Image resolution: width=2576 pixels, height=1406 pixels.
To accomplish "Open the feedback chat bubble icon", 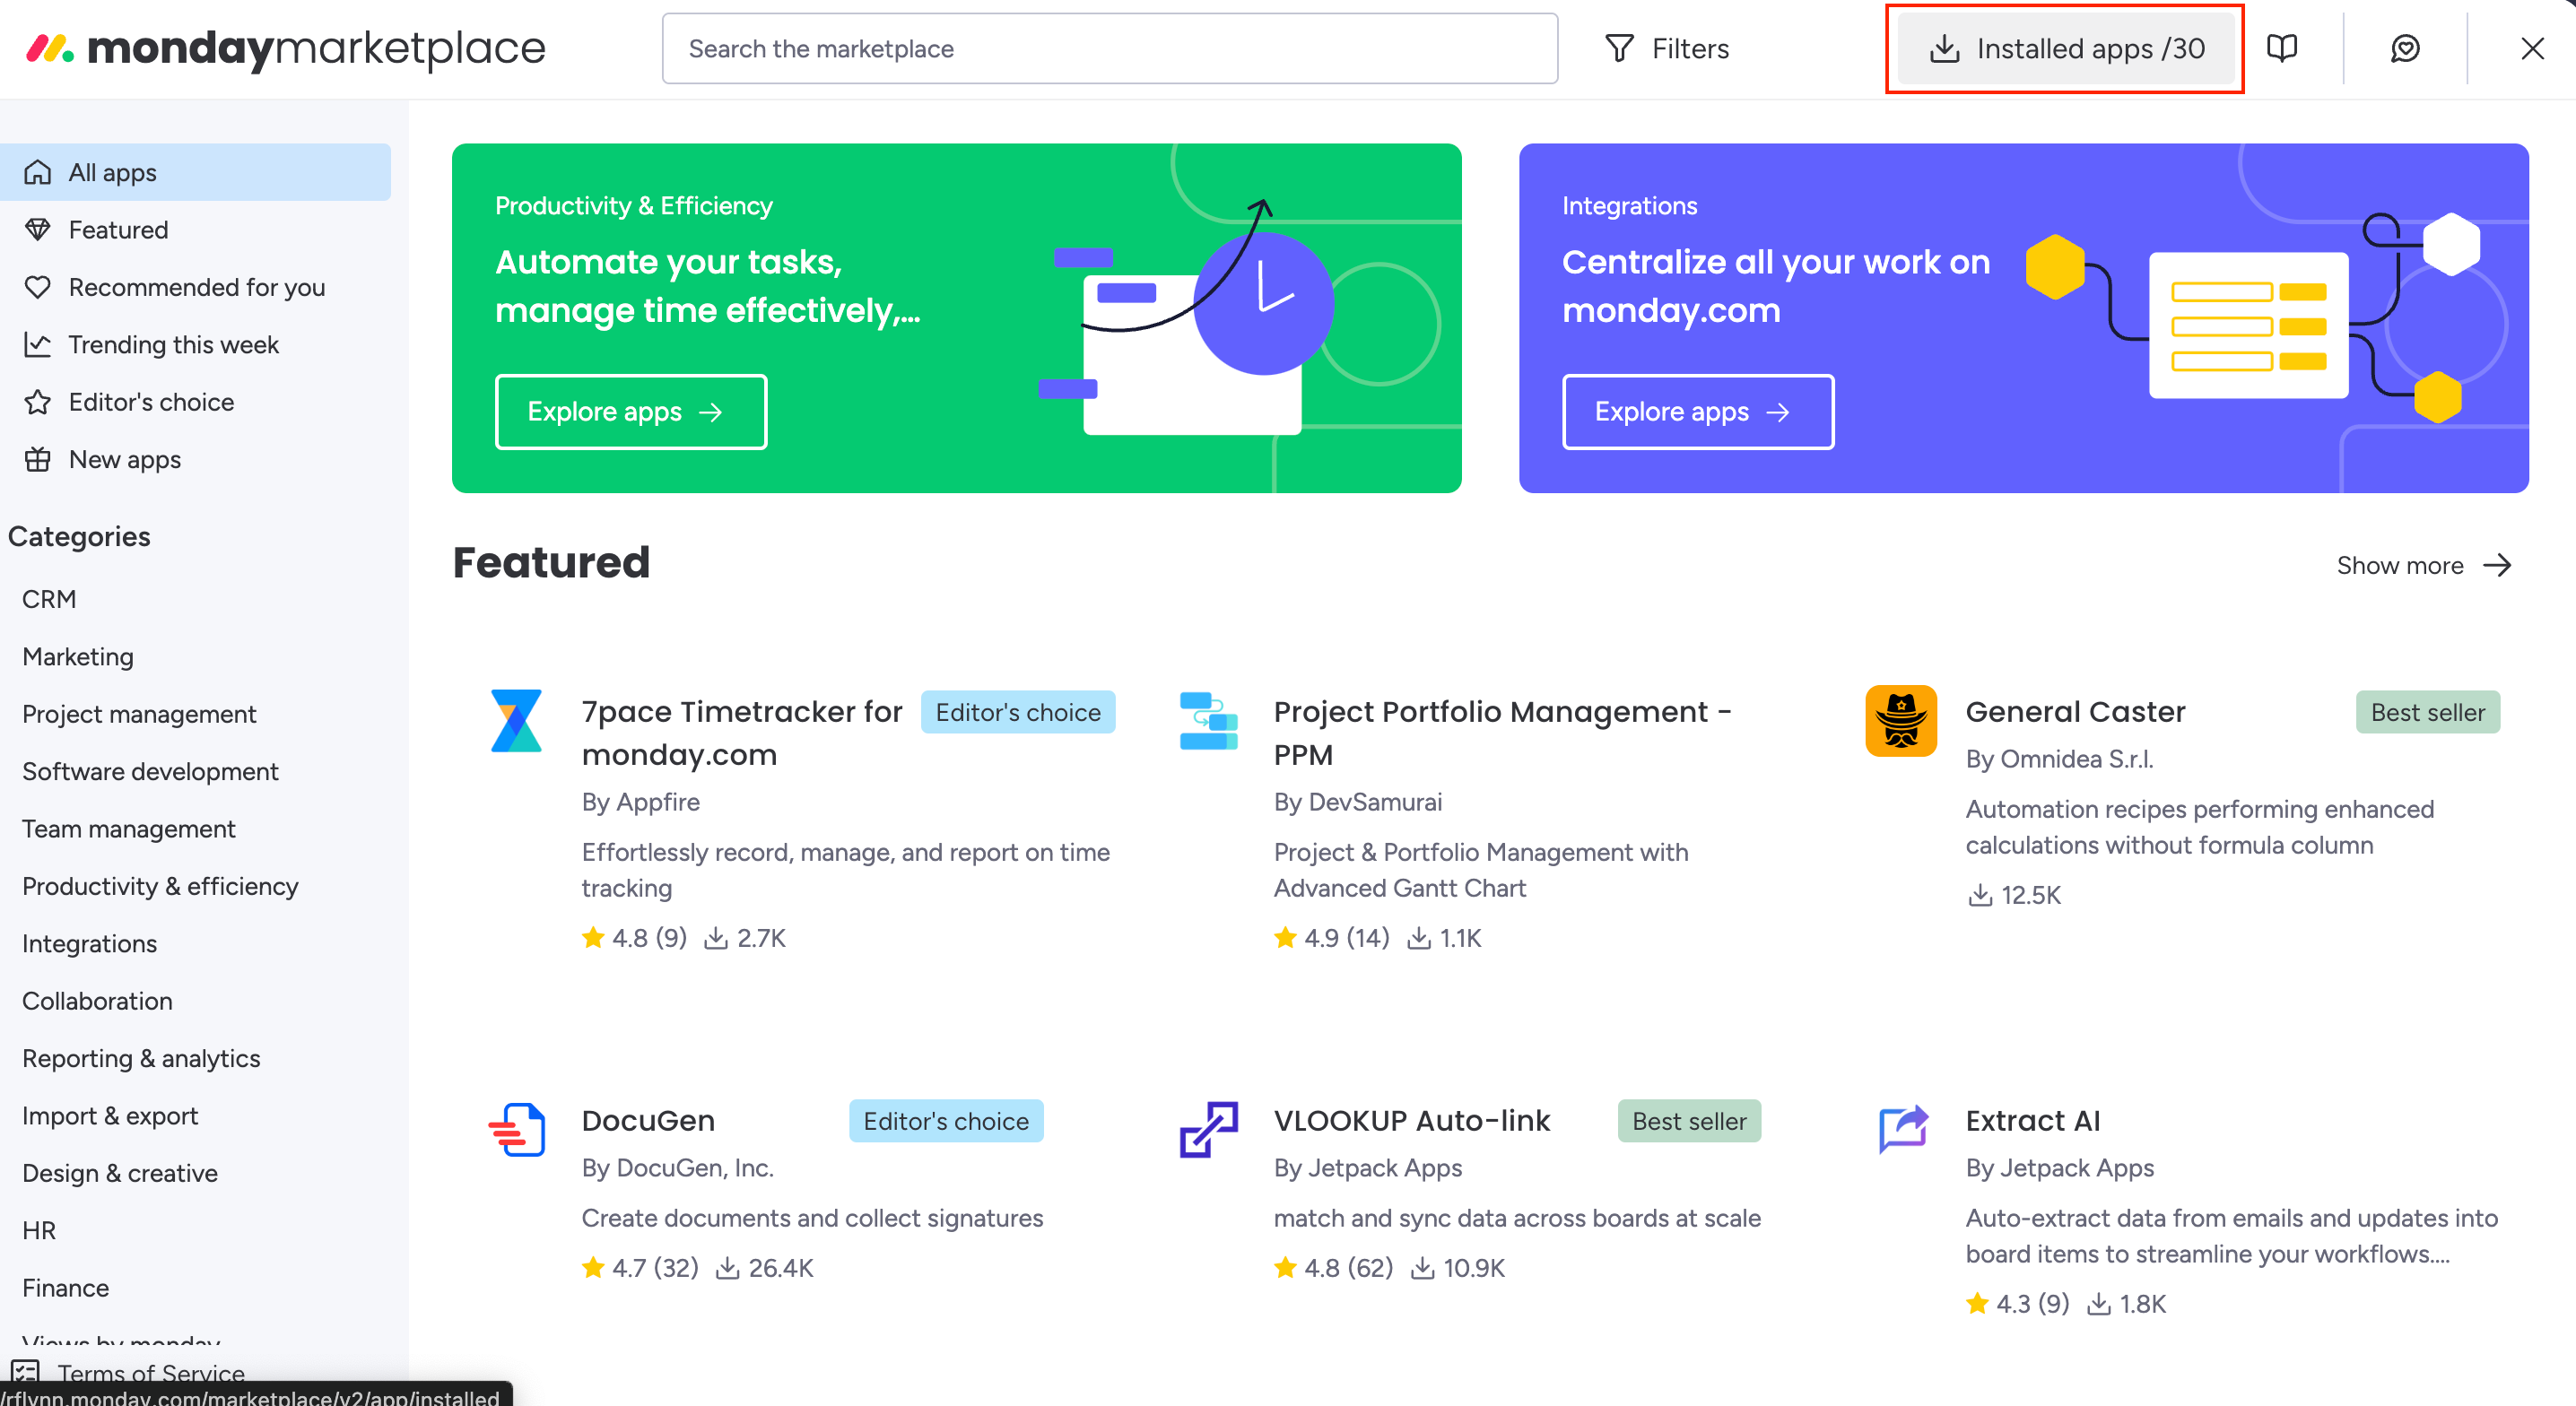I will 2404,48.
